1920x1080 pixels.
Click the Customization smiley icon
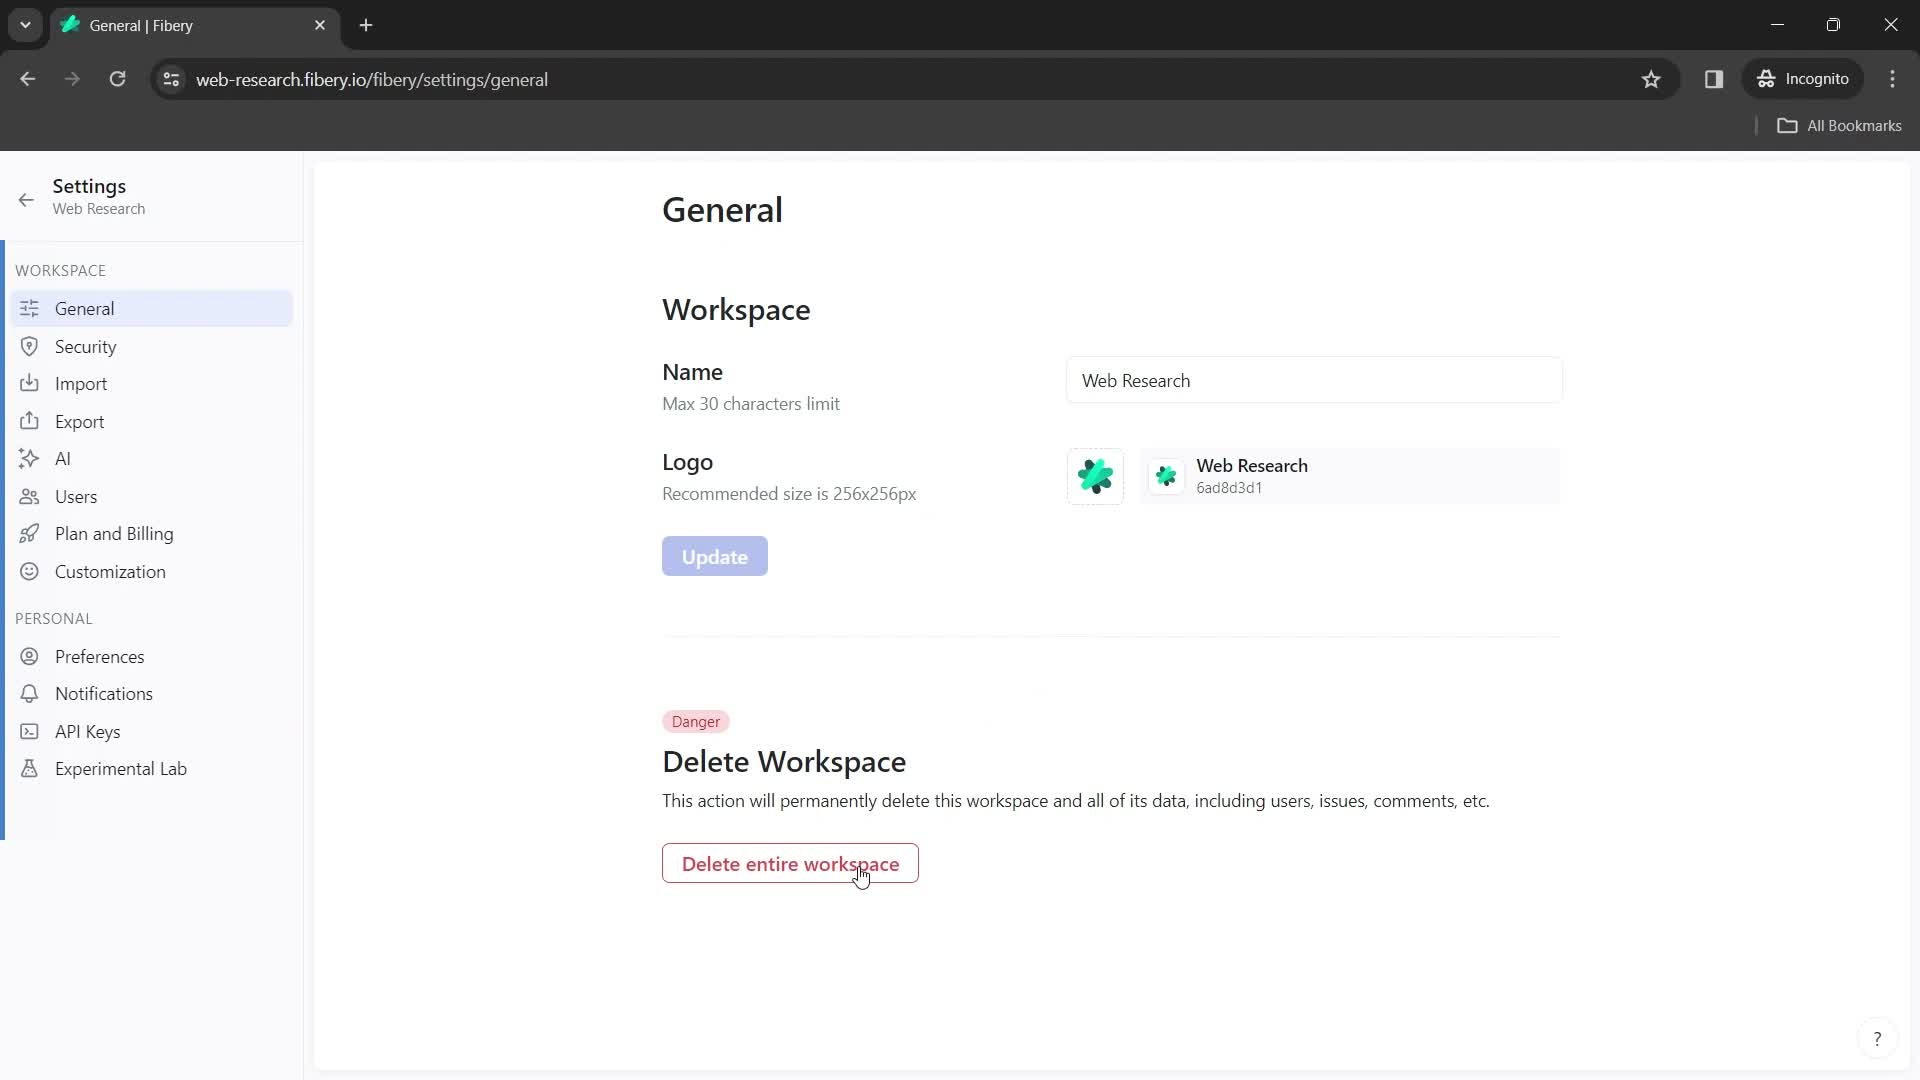[x=29, y=571]
